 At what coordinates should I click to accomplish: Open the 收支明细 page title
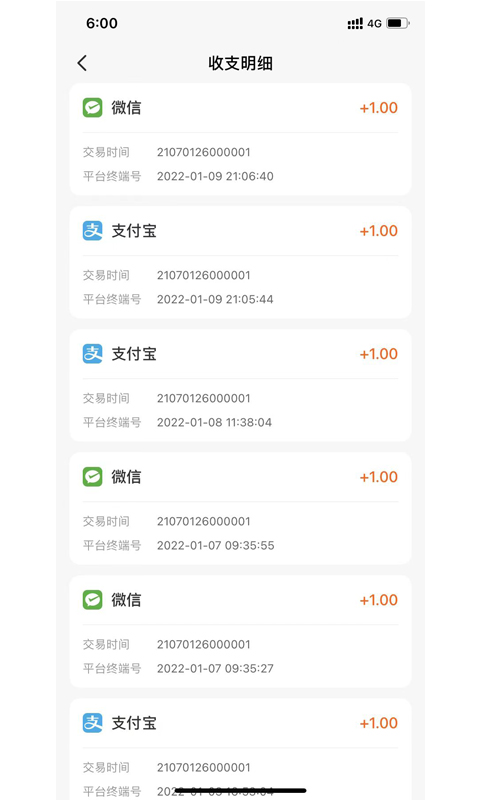click(240, 63)
